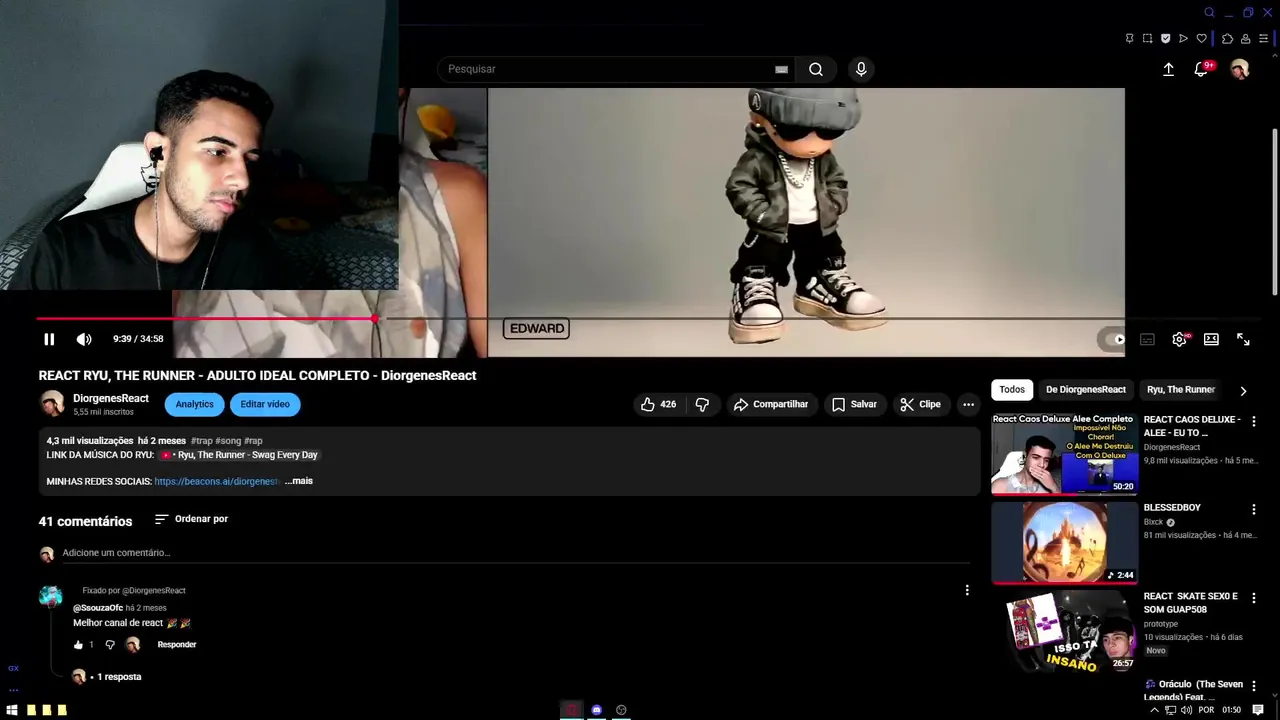Open the browser snapshot tool icon
The height and width of the screenshot is (720, 1280).
1147,39
